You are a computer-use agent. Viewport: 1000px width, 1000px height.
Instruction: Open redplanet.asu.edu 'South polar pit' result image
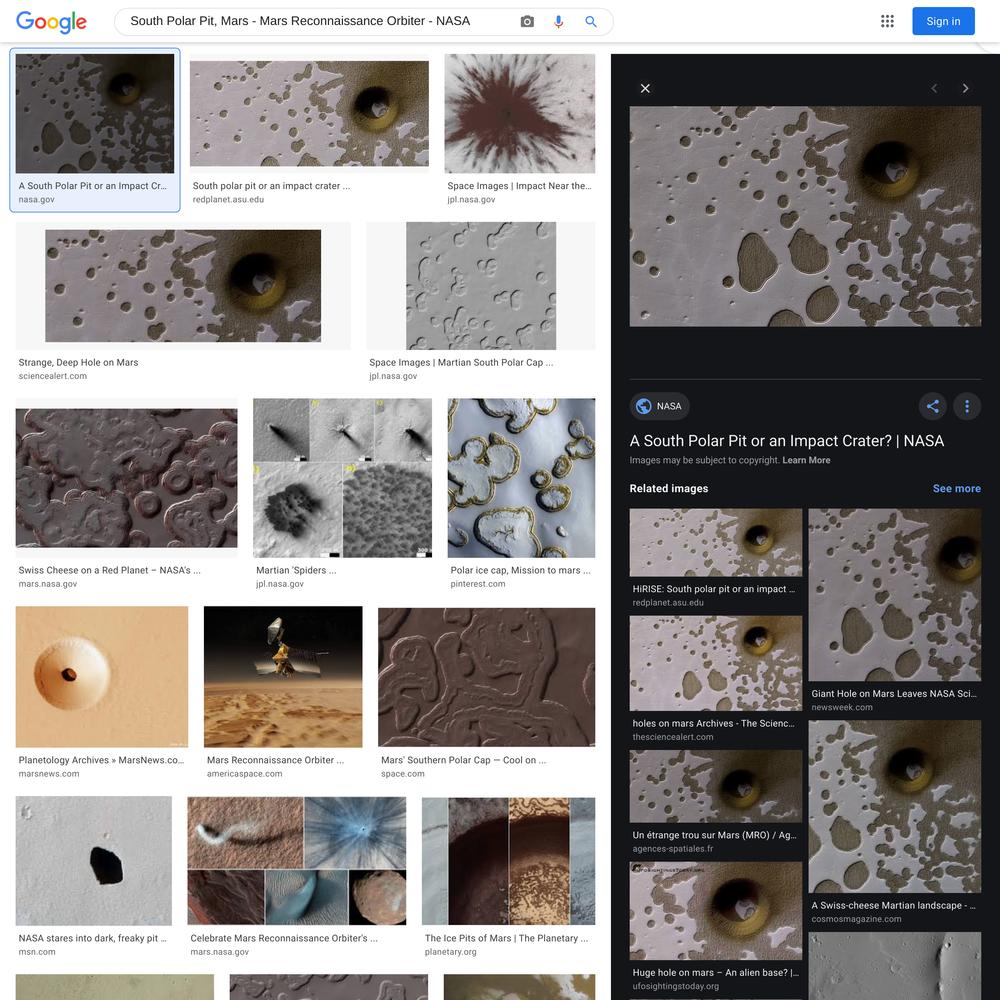(x=309, y=114)
